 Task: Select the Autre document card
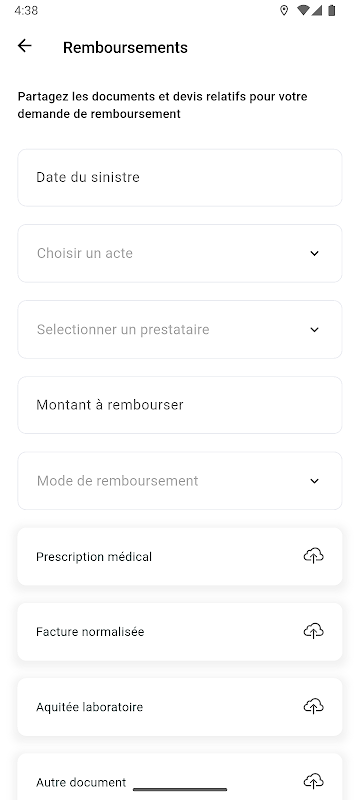[179, 777]
